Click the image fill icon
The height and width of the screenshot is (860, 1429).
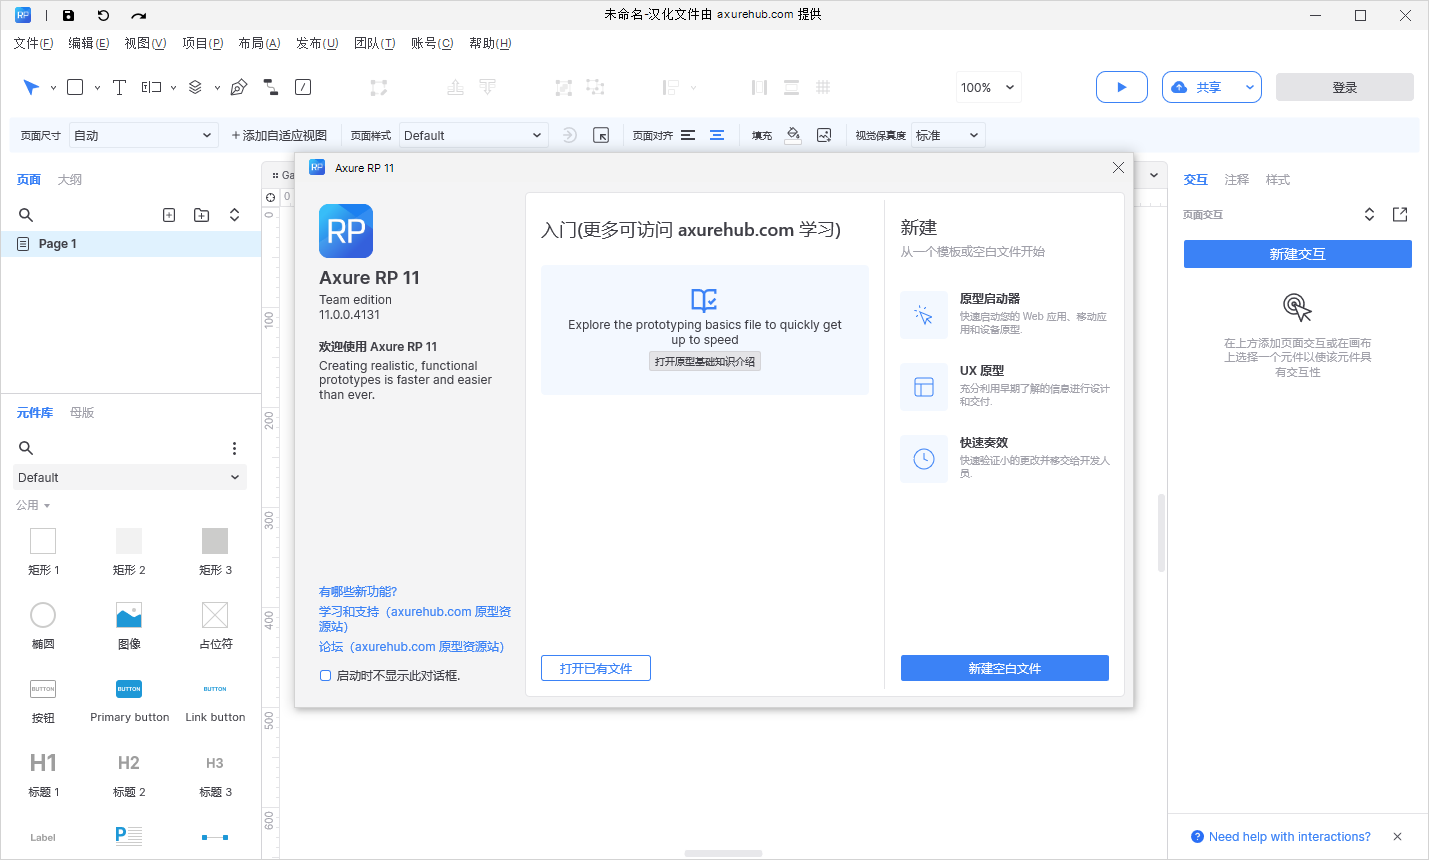[826, 134]
